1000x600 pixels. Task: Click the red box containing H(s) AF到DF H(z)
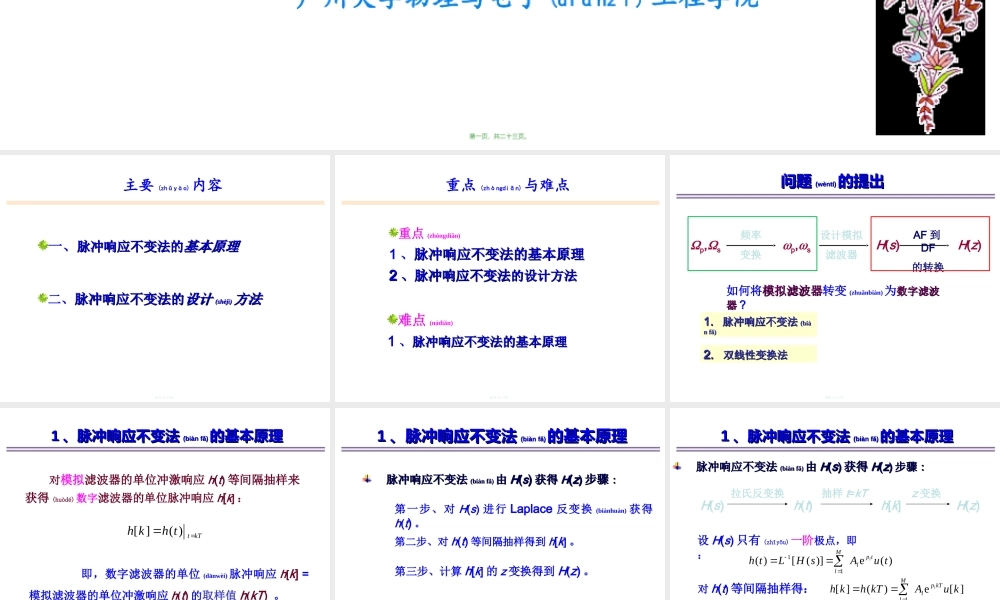928,244
